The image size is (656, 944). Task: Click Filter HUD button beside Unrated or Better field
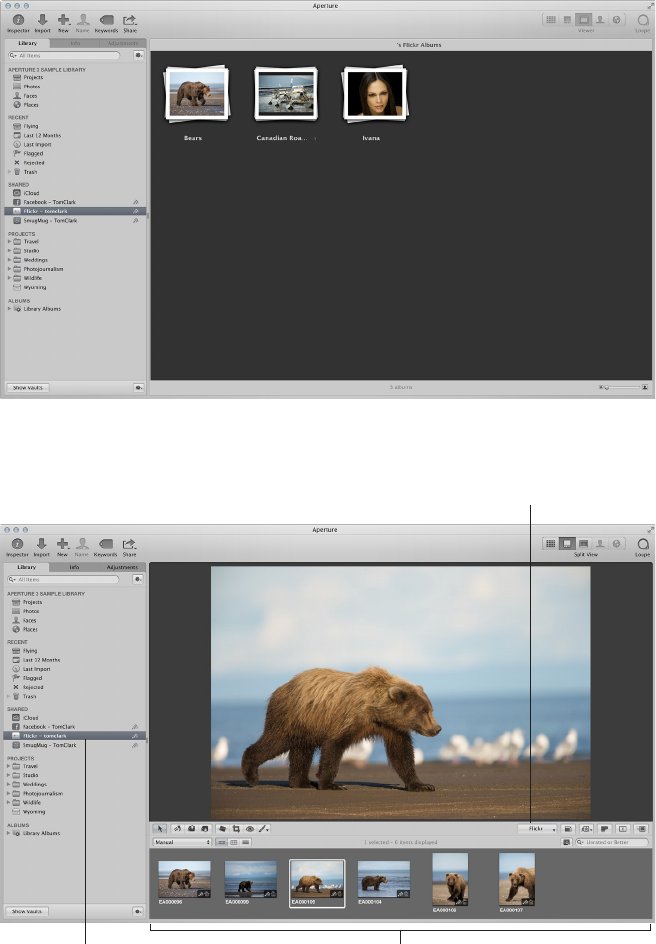(566, 842)
